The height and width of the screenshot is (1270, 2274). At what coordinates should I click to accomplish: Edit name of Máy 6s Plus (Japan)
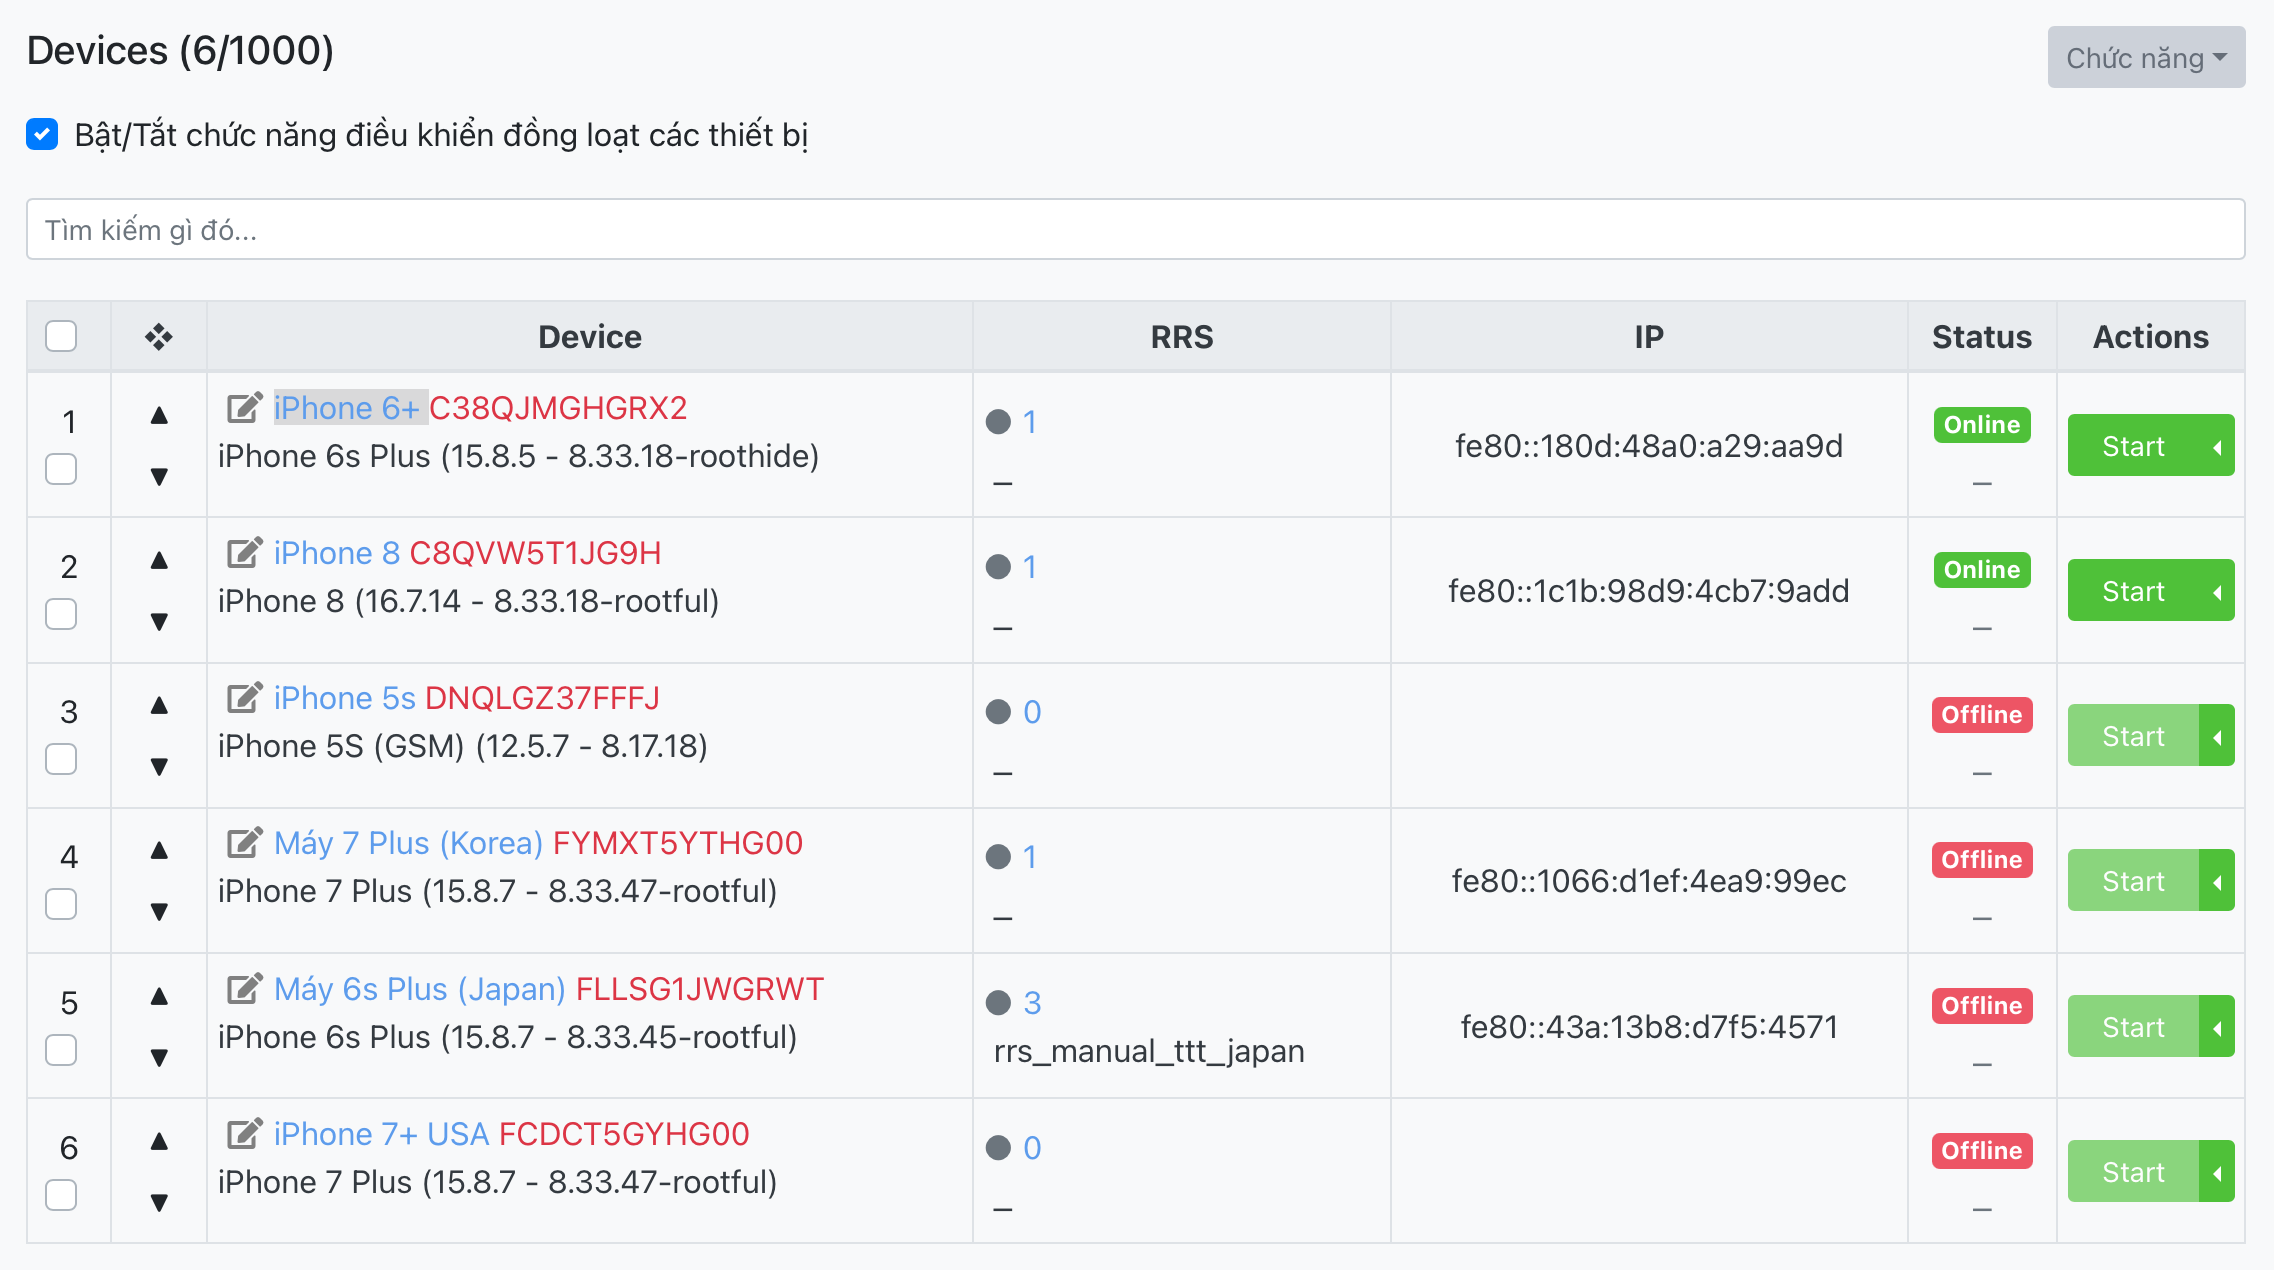tap(244, 988)
